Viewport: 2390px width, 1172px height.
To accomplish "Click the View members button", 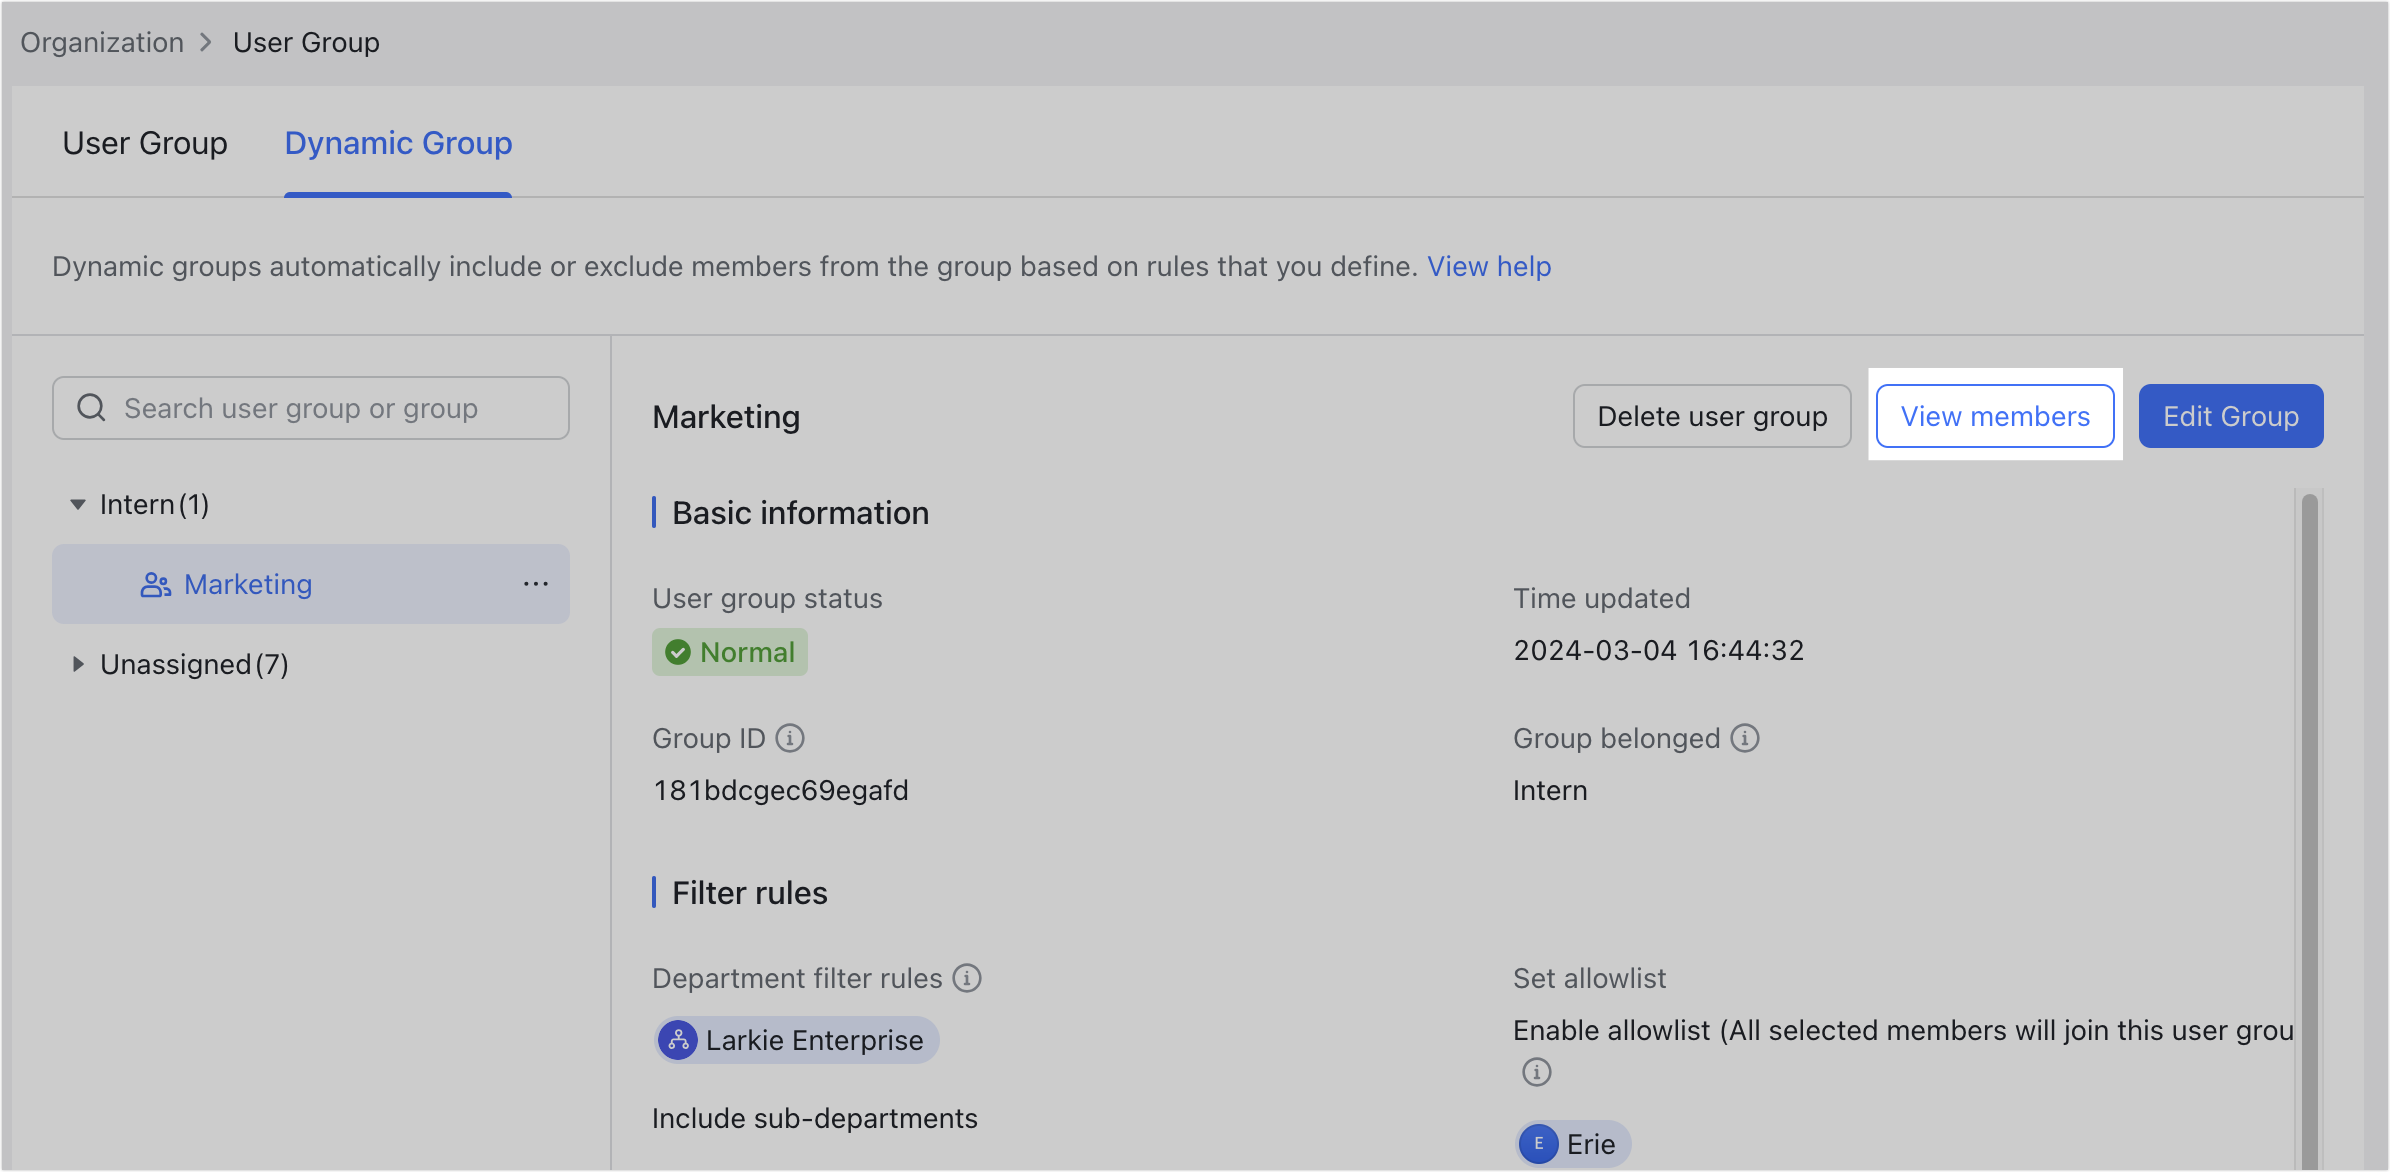I will tap(1995, 416).
